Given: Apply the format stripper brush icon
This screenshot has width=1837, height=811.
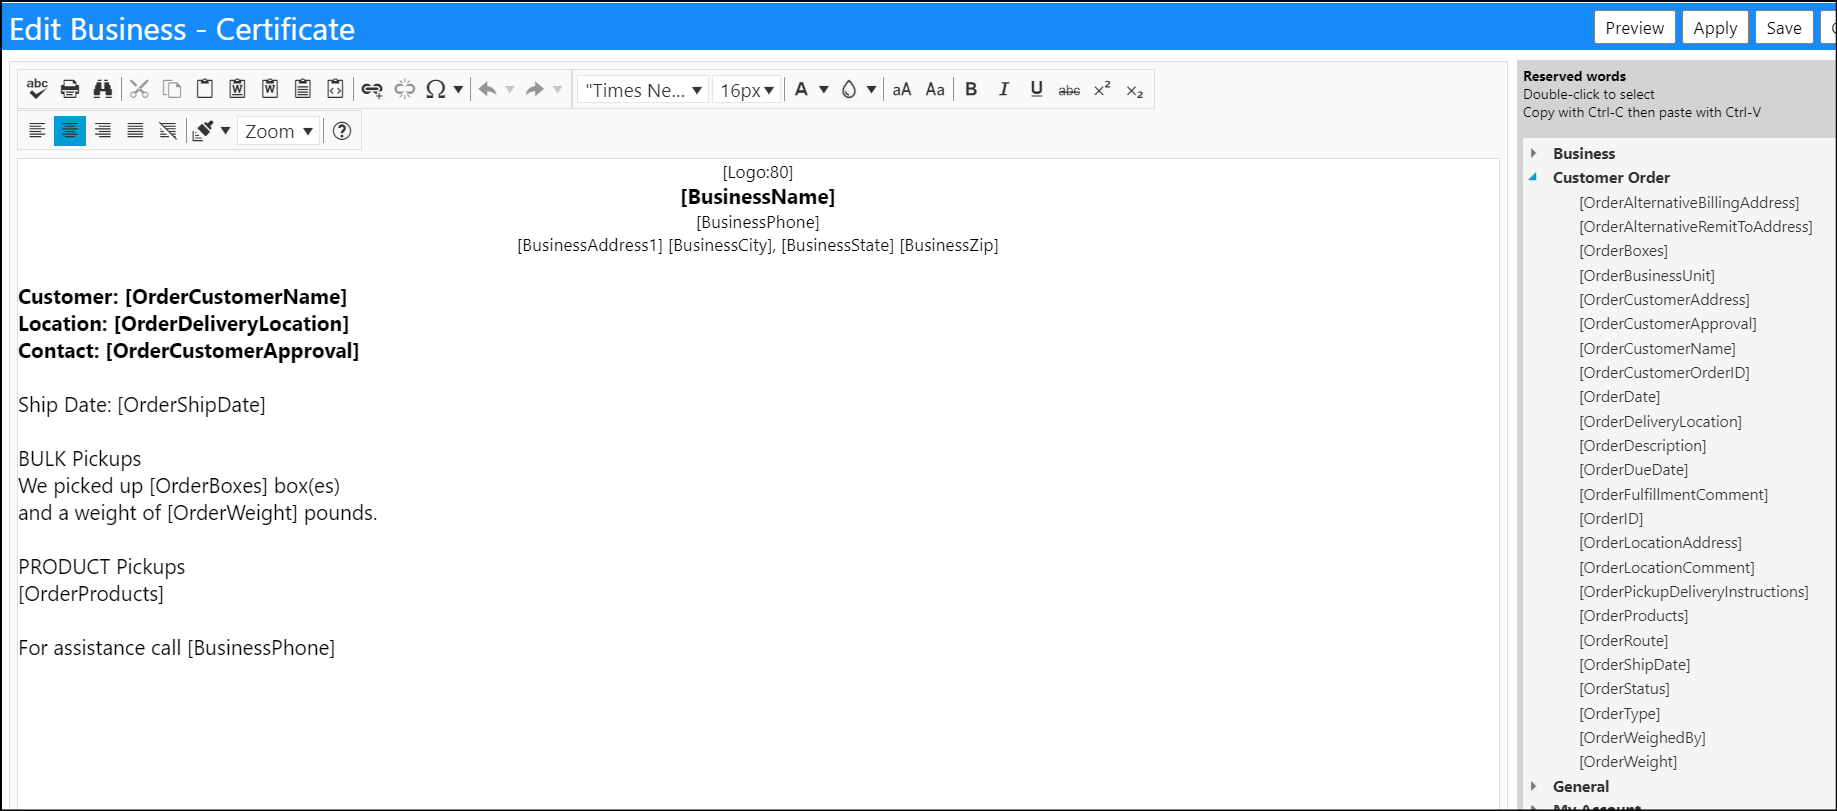Looking at the screenshot, I should point(203,131).
